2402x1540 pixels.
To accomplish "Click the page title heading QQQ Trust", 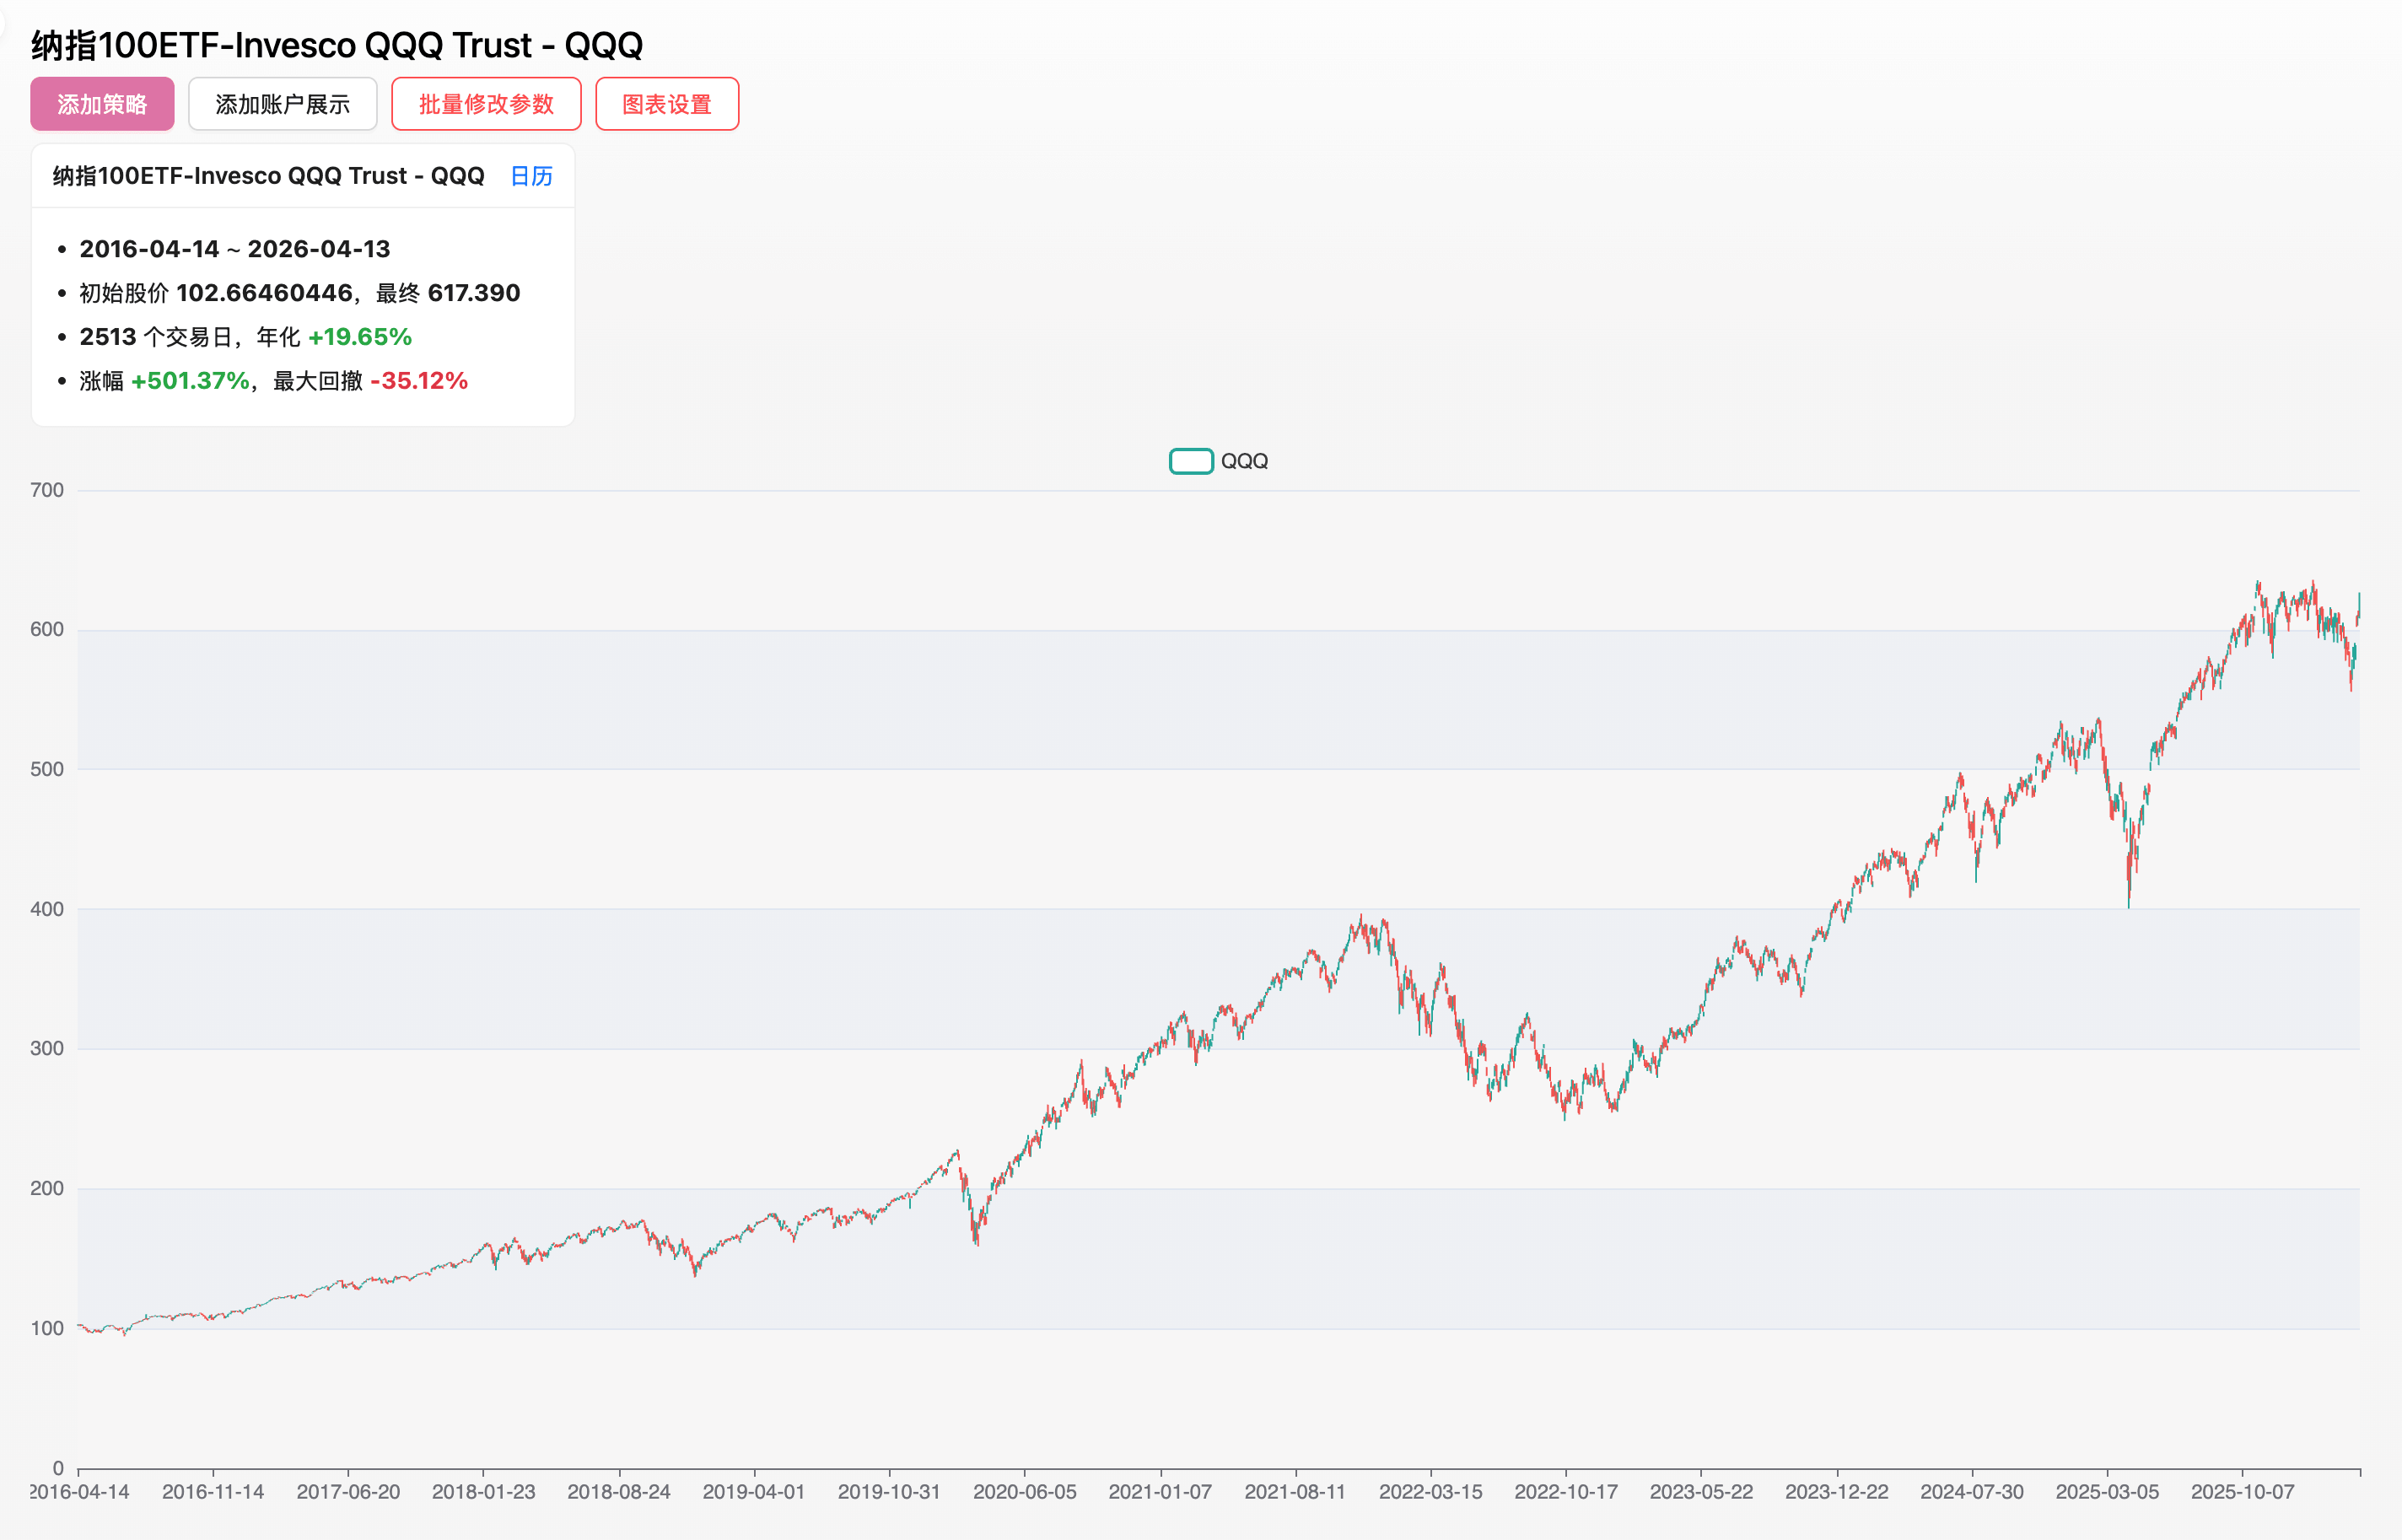I will 336,45.
